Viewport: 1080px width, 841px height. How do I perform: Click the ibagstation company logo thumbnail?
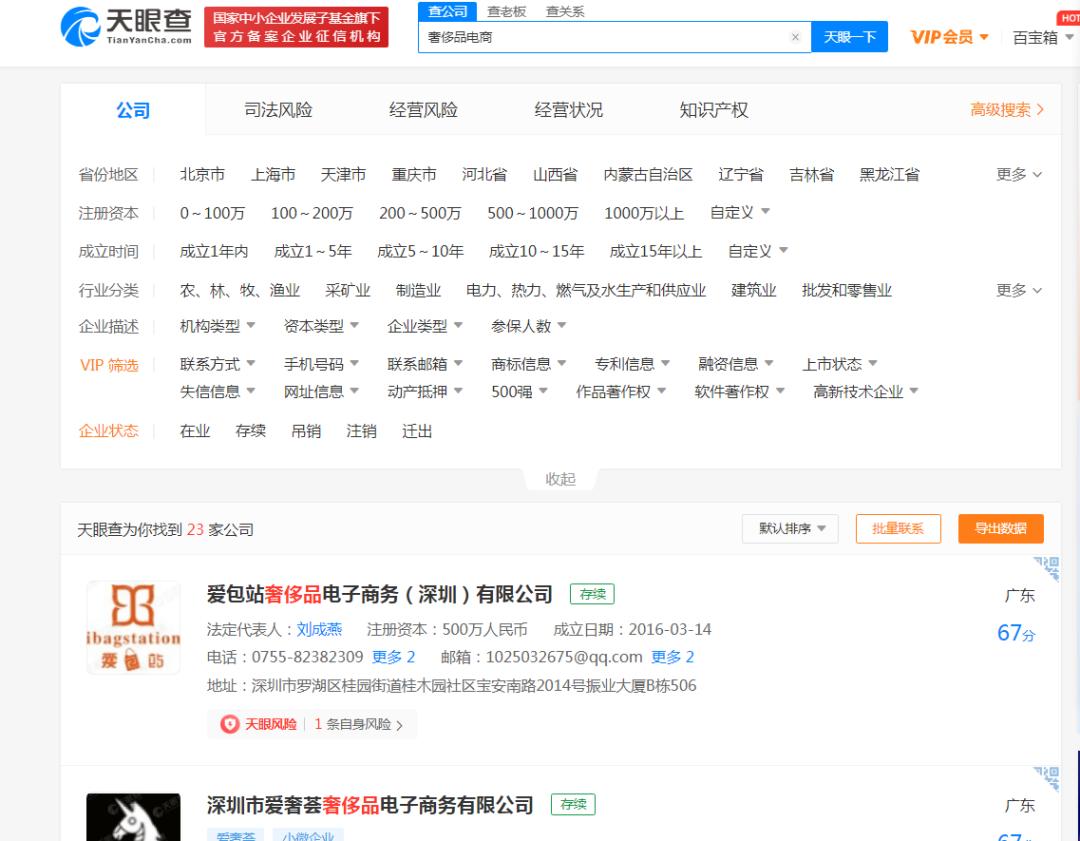tap(133, 627)
